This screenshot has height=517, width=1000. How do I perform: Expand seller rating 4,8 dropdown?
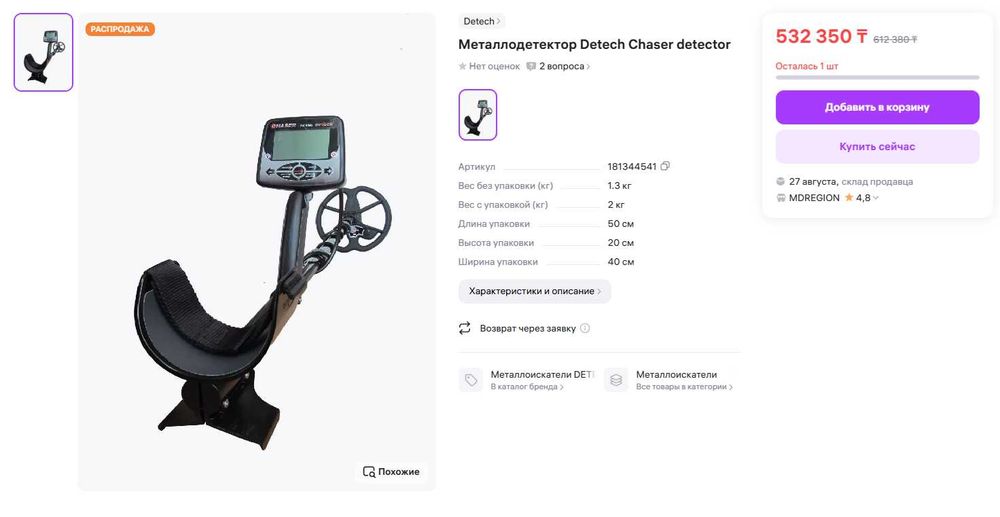click(x=876, y=198)
